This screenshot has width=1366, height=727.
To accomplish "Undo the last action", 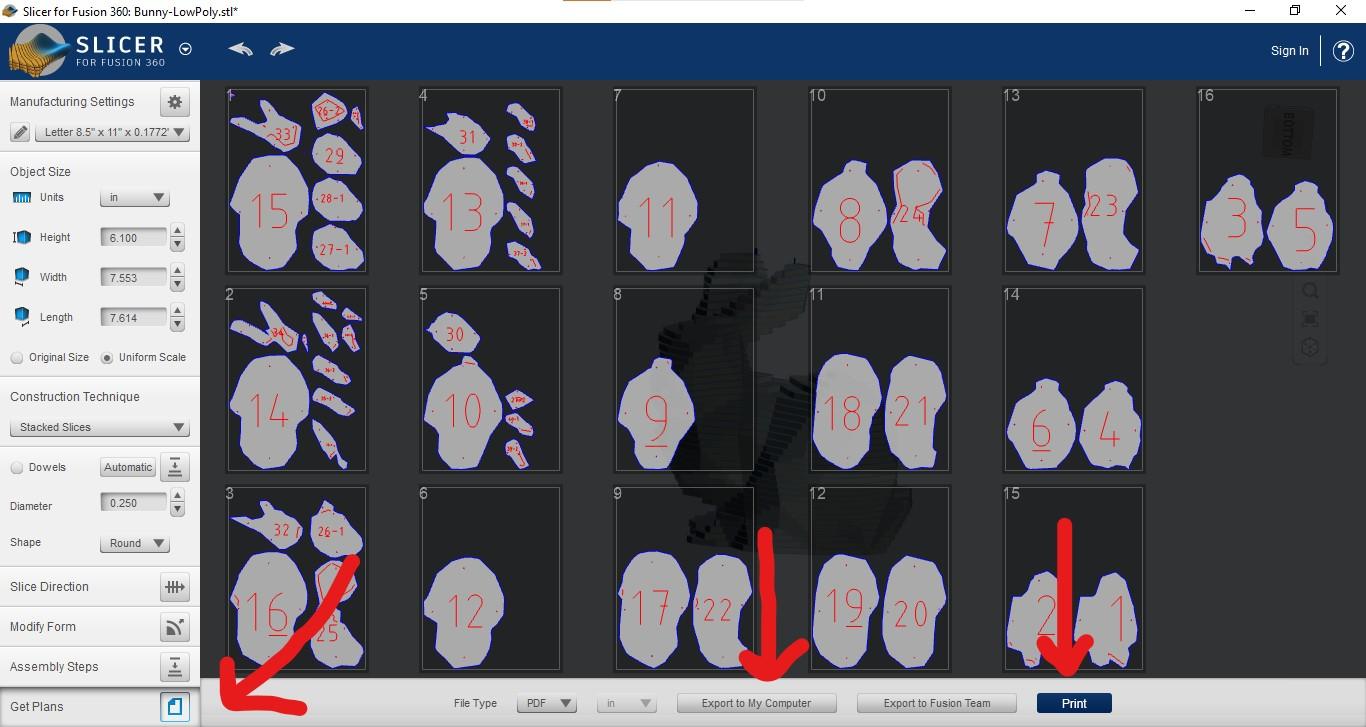I will pyautogui.click(x=240, y=49).
